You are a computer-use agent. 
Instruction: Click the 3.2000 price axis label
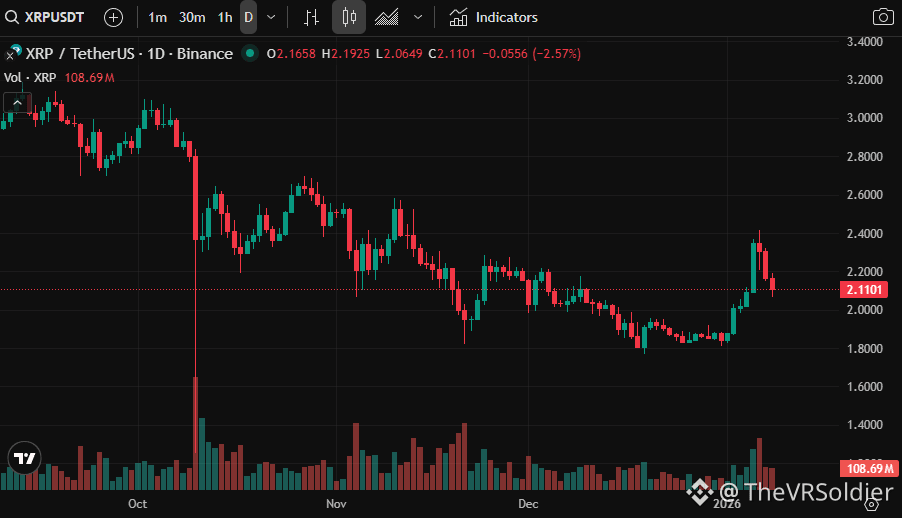[x=865, y=79]
